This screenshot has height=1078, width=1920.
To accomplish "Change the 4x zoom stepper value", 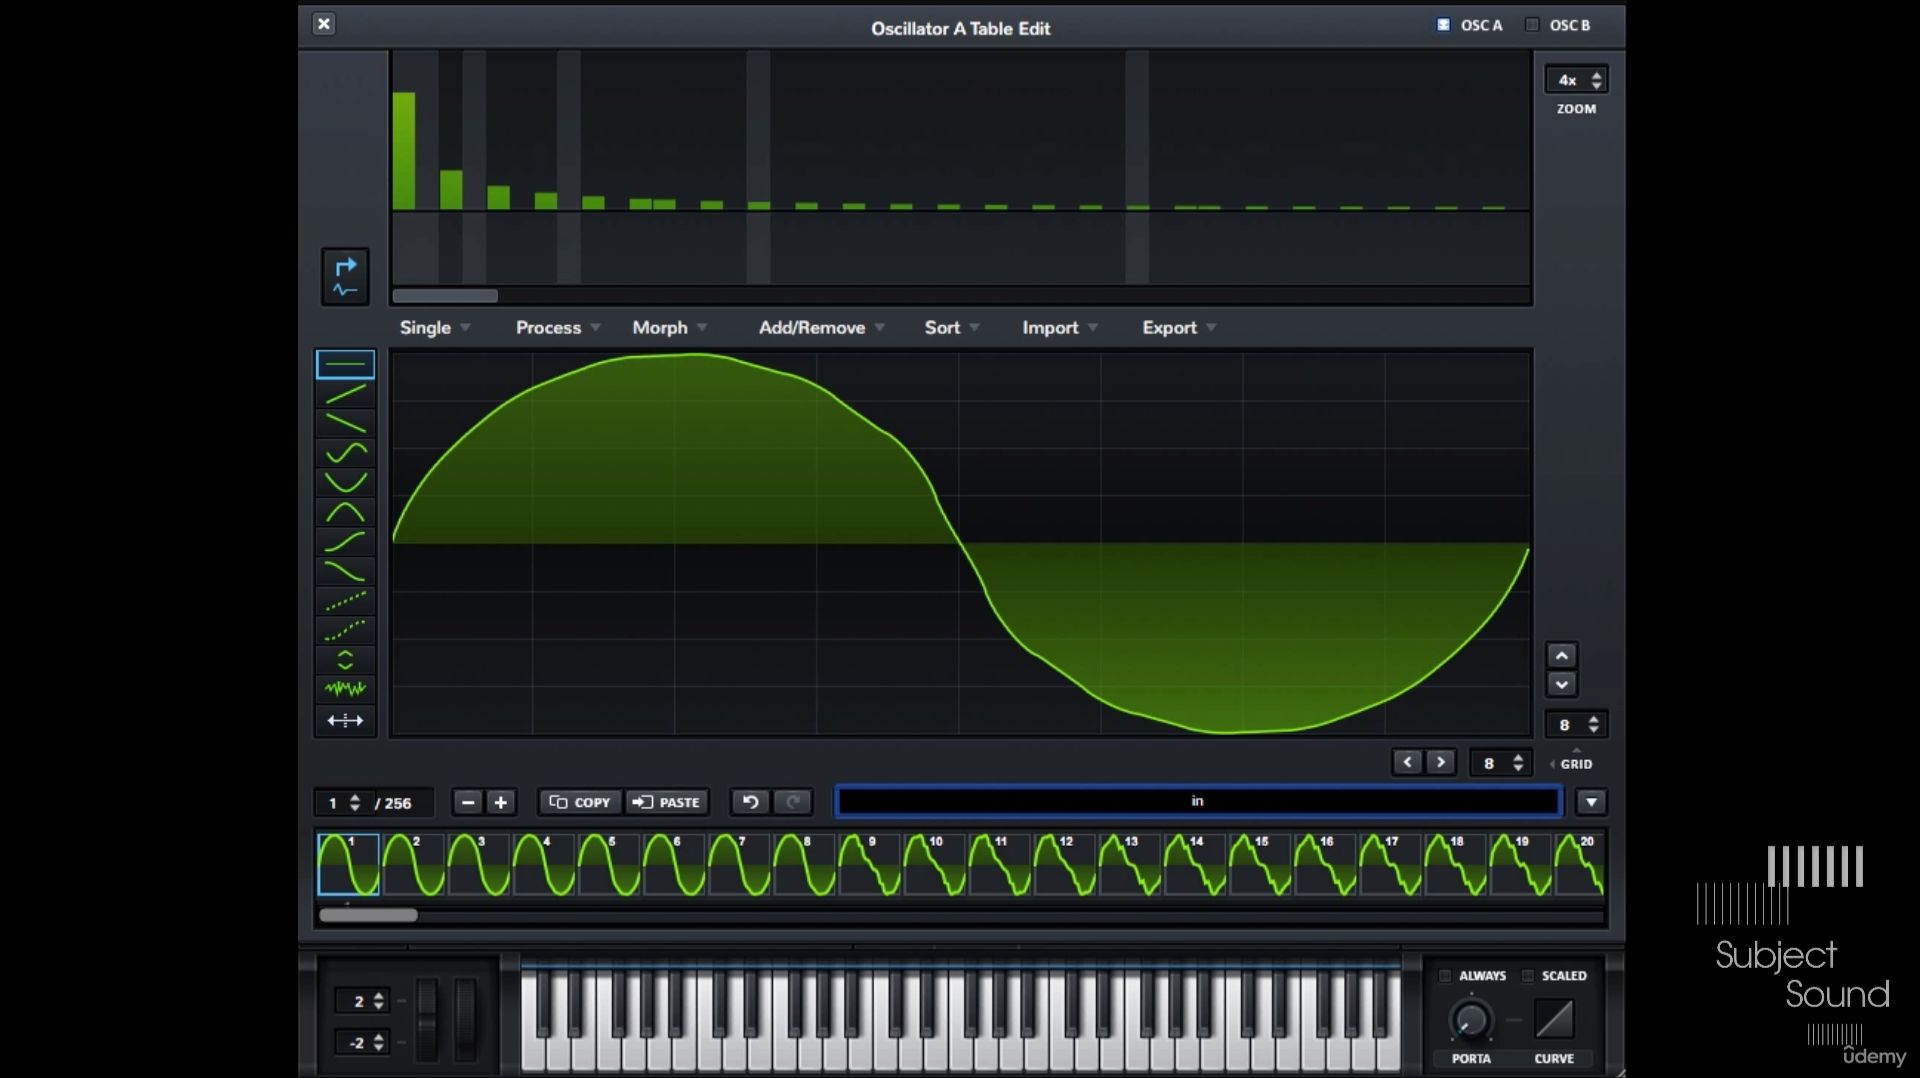I will click(x=1576, y=80).
